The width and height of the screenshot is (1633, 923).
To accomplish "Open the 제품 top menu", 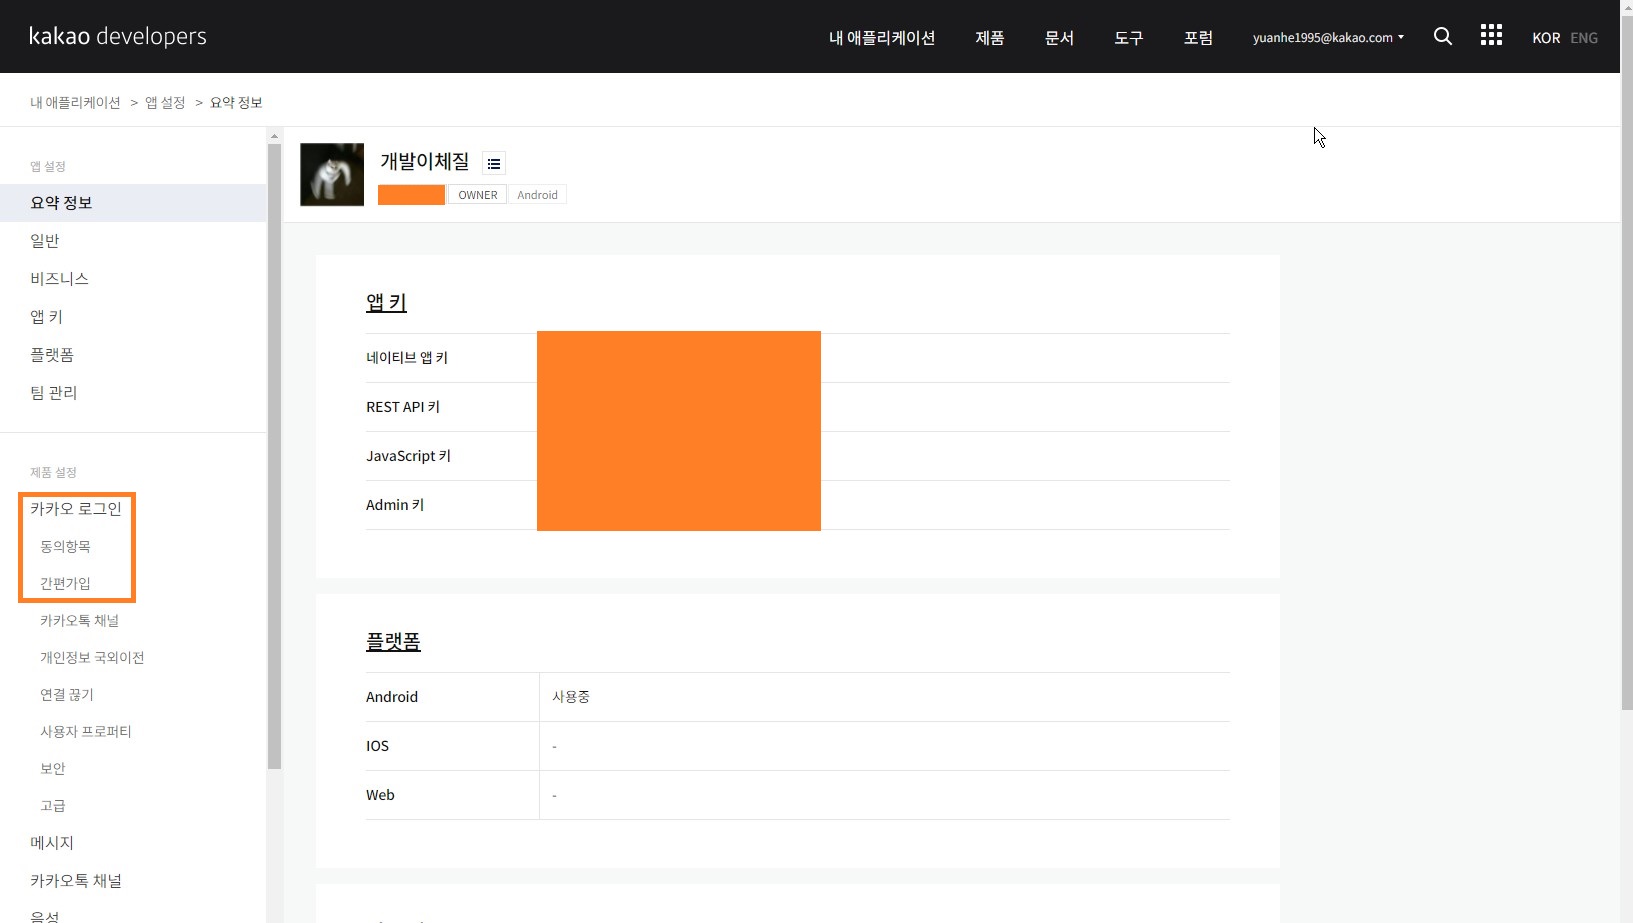I will point(990,38).
